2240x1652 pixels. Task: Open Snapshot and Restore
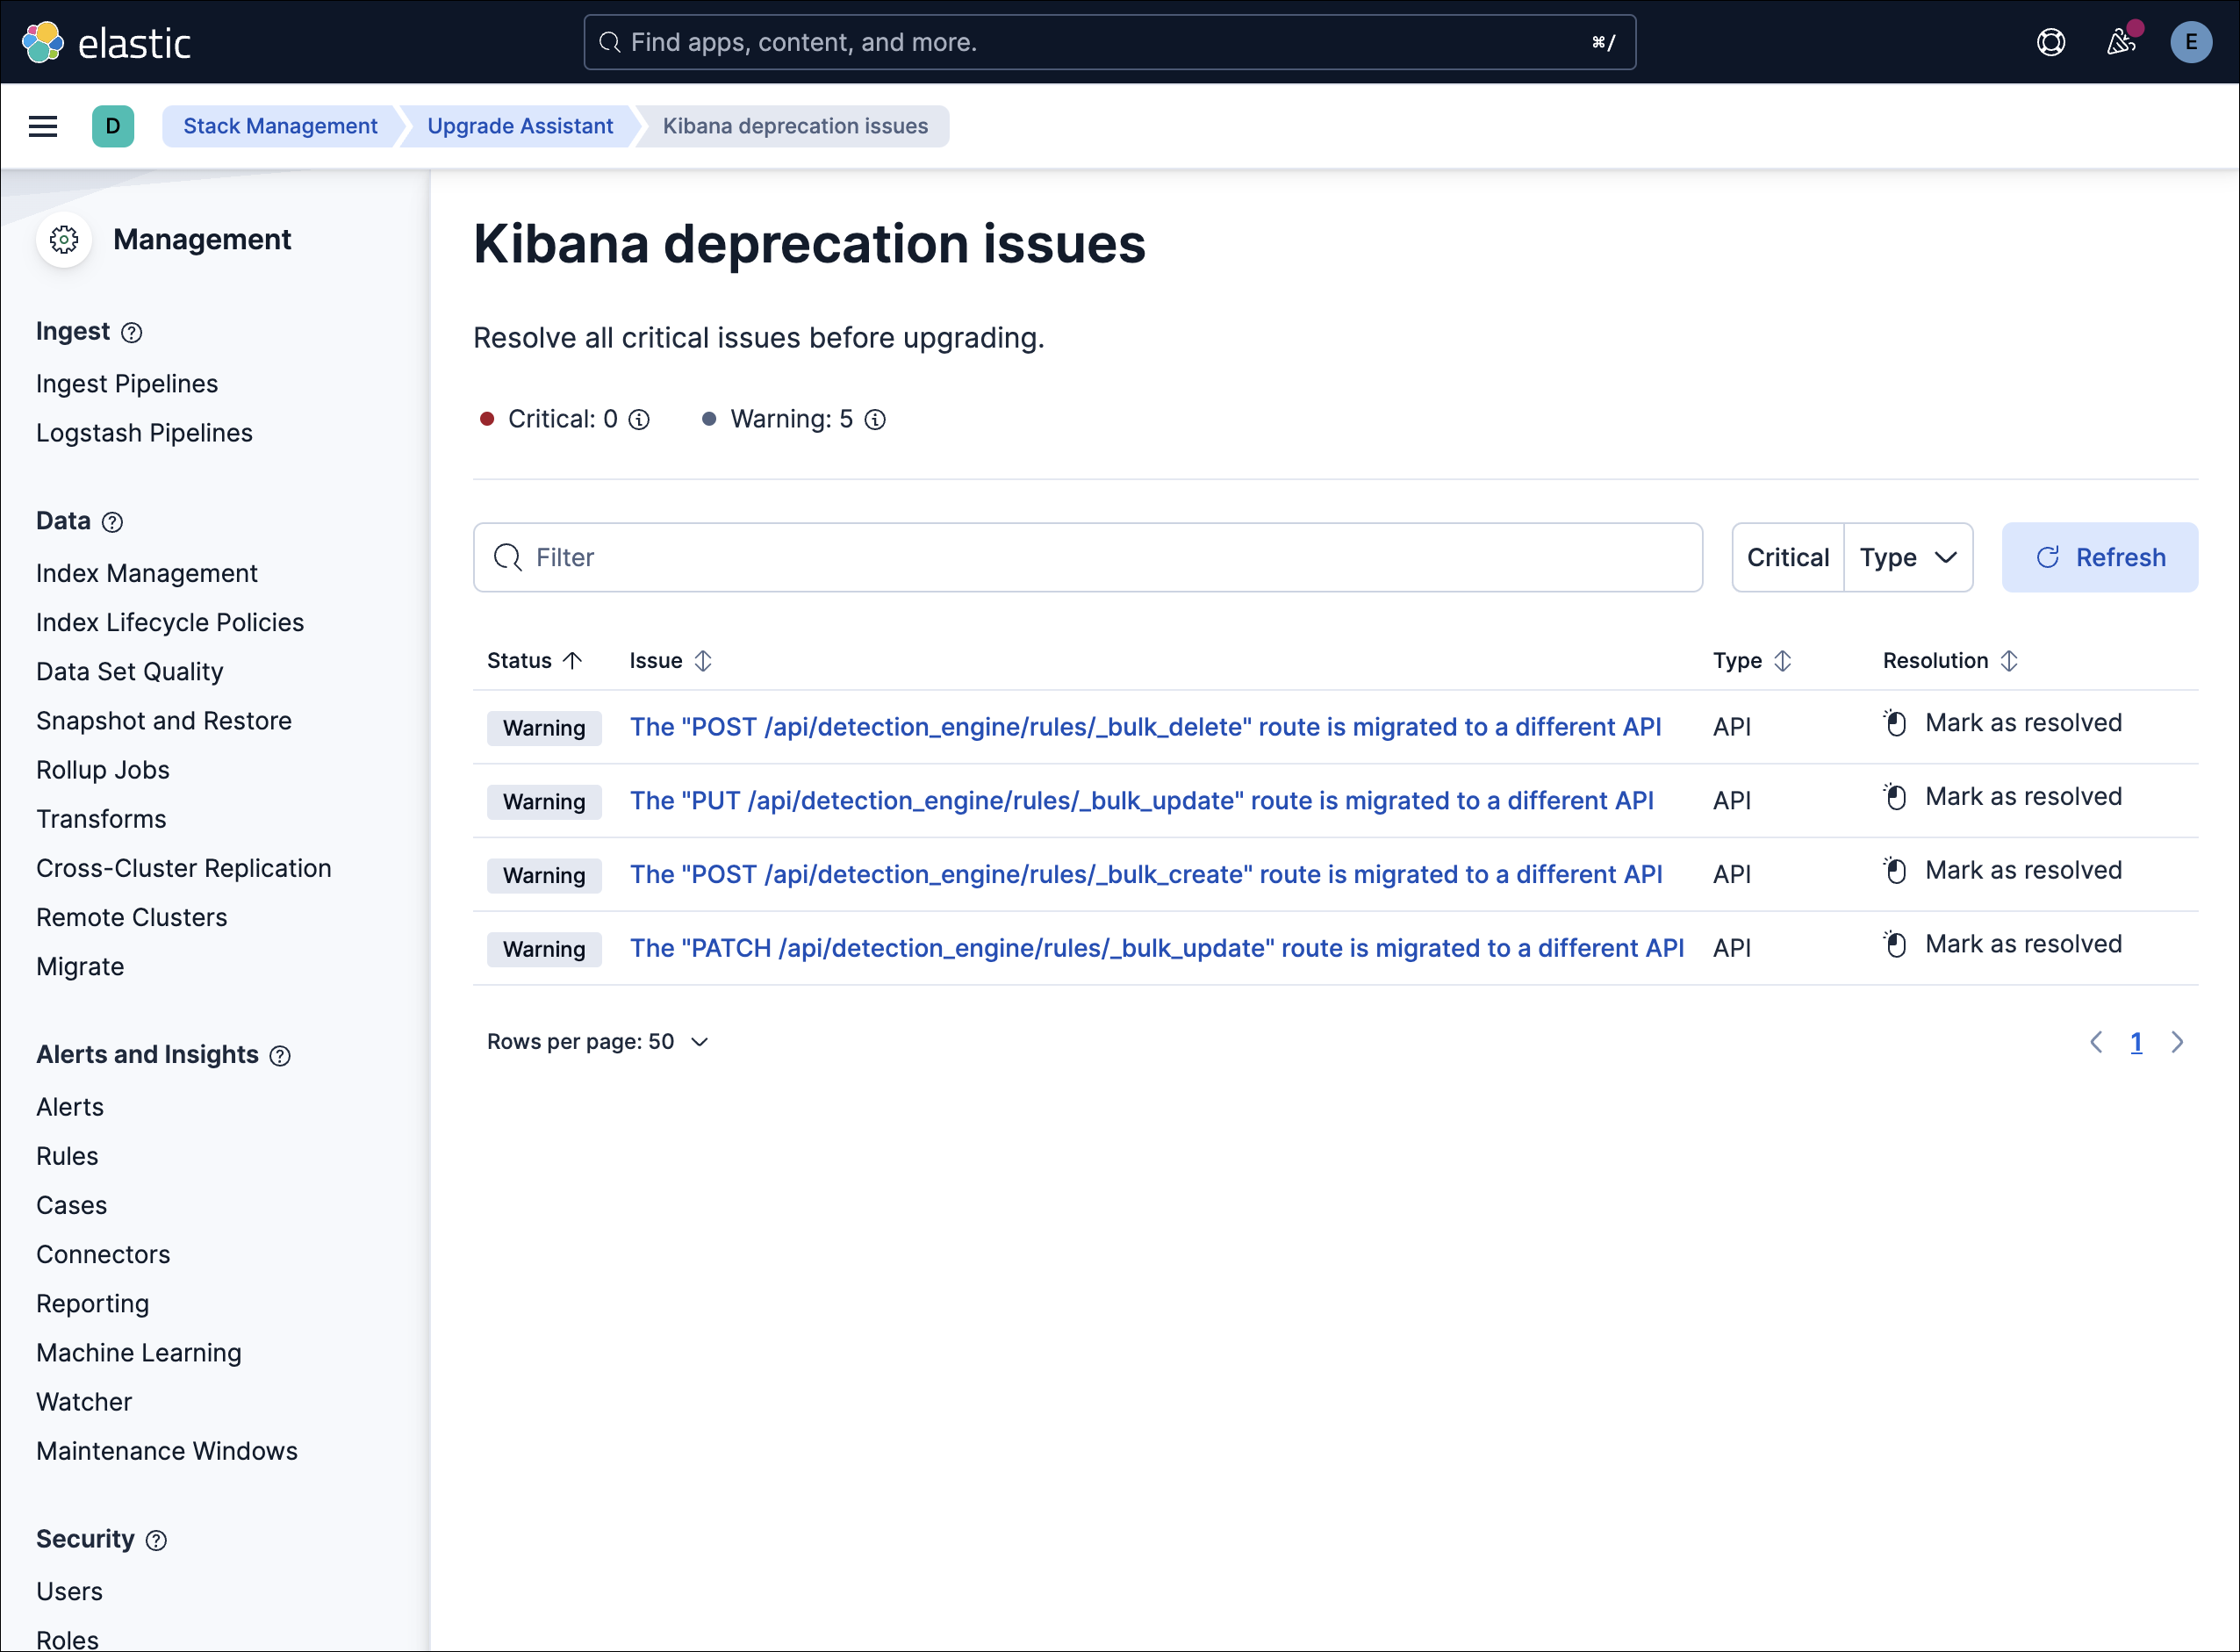[x=164, y=720]
